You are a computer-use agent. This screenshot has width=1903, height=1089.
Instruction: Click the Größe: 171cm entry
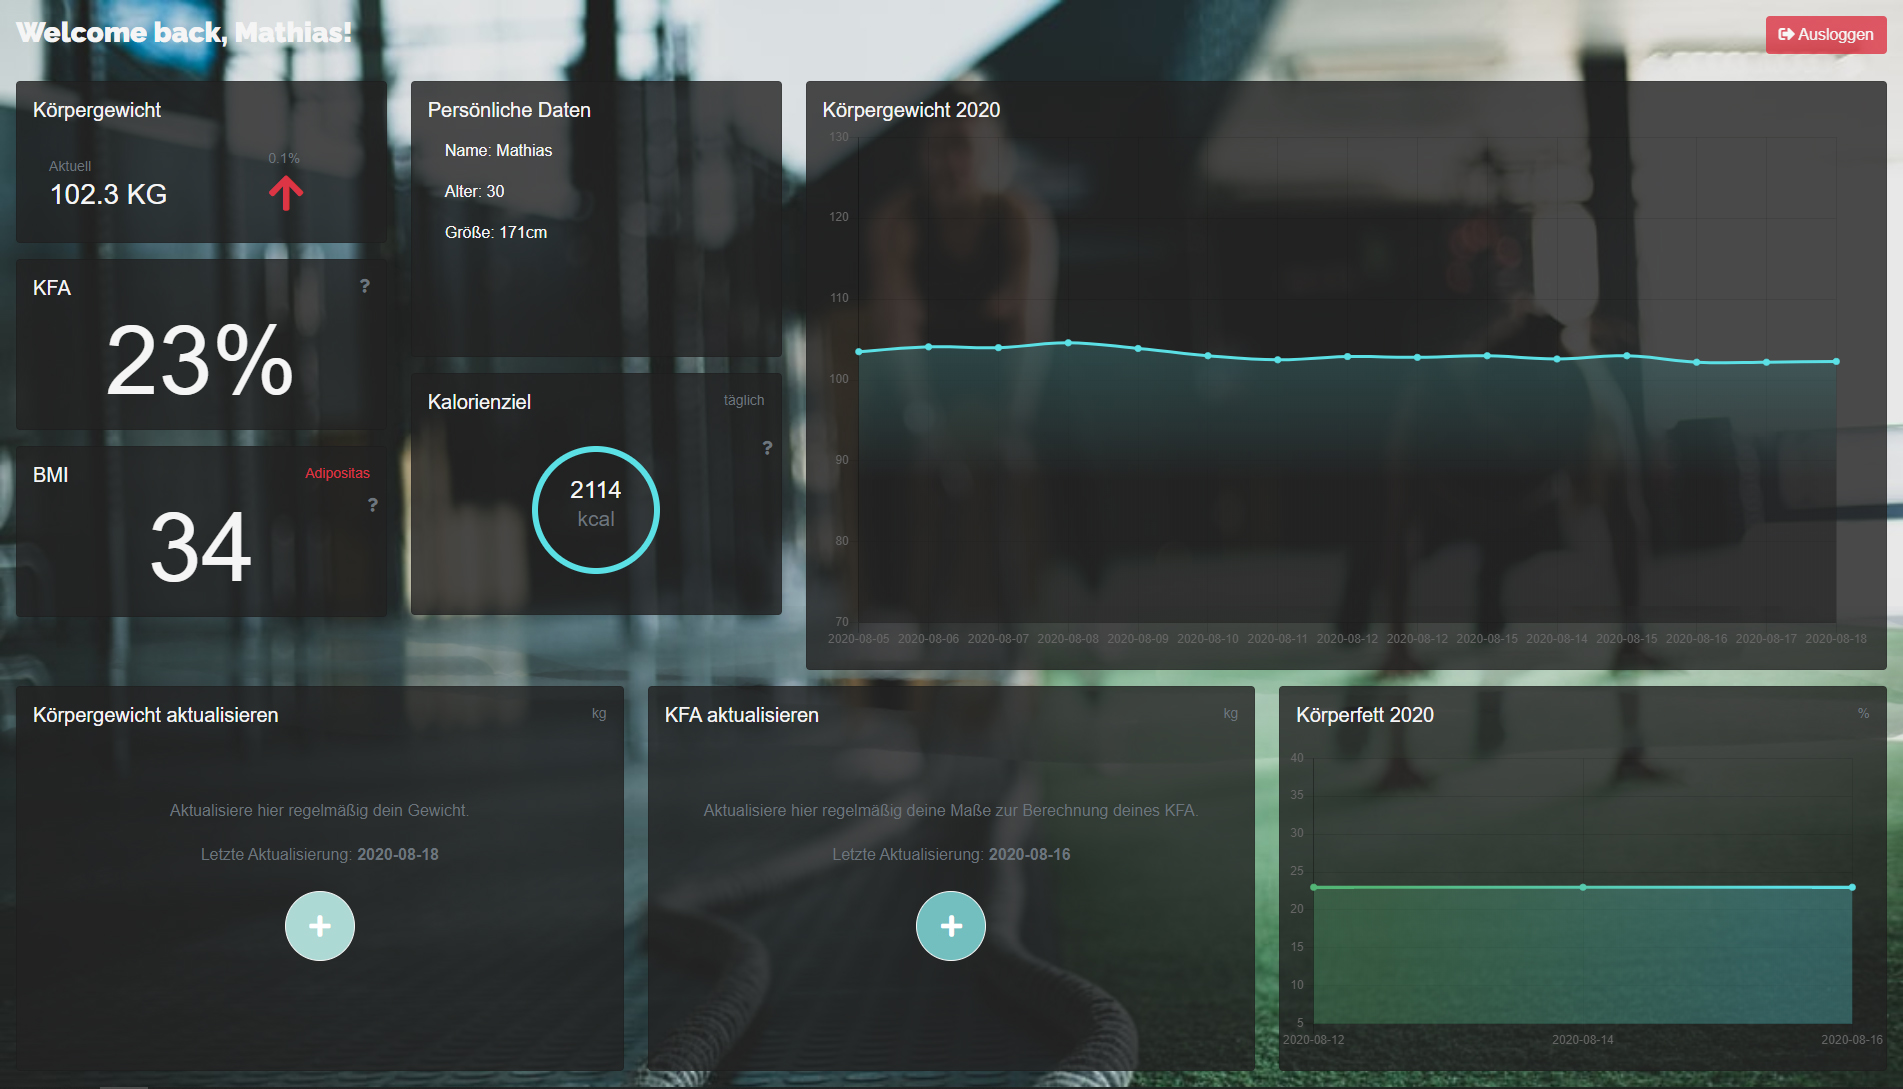click(496, 232)
